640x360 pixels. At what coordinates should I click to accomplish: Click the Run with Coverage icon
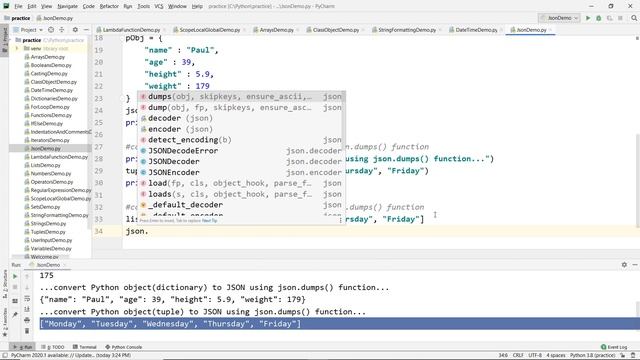pyautogui.click(x=609, y=18)
